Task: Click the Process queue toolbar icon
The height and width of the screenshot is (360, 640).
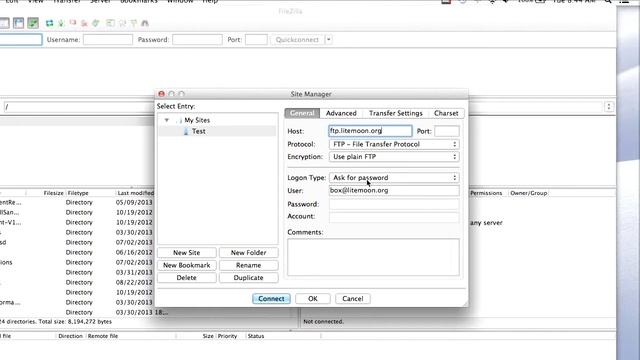Action: point(61,23)
